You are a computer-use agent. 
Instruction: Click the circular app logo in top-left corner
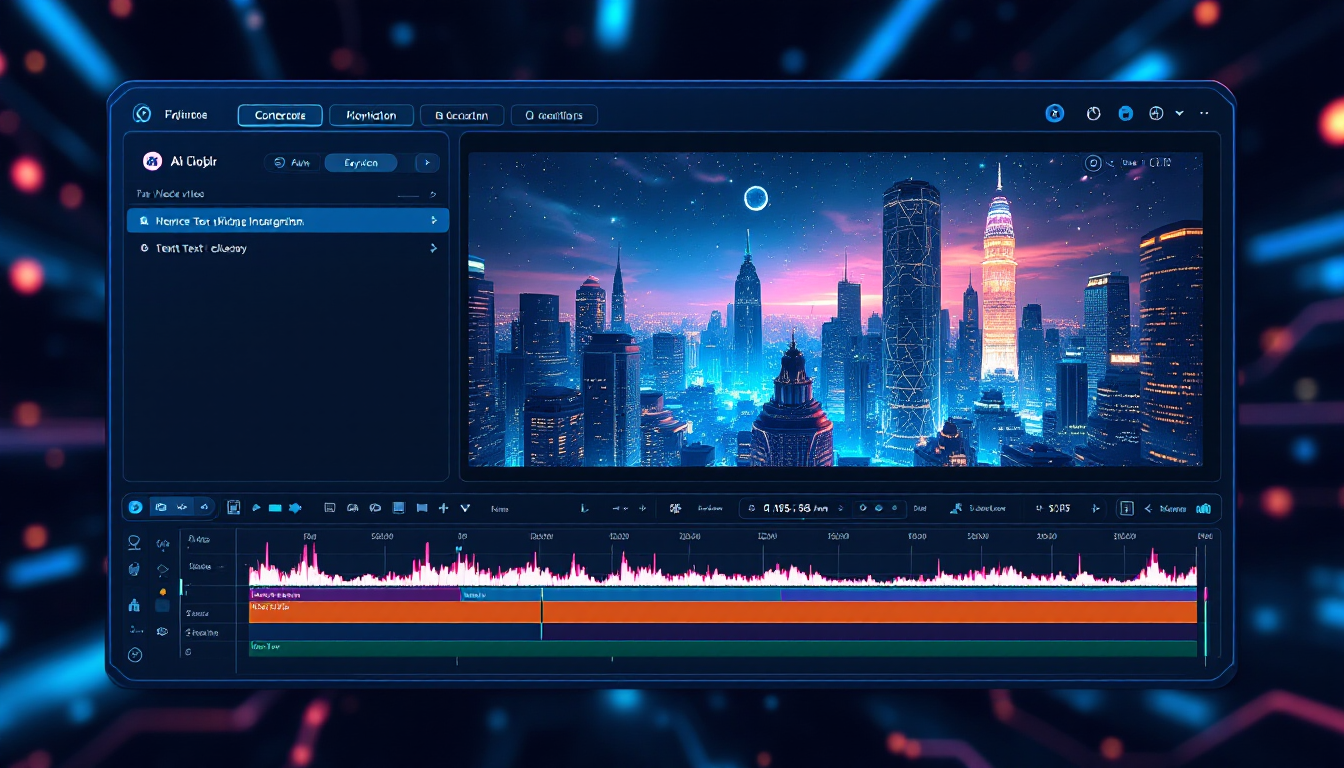tap(142, 115)
